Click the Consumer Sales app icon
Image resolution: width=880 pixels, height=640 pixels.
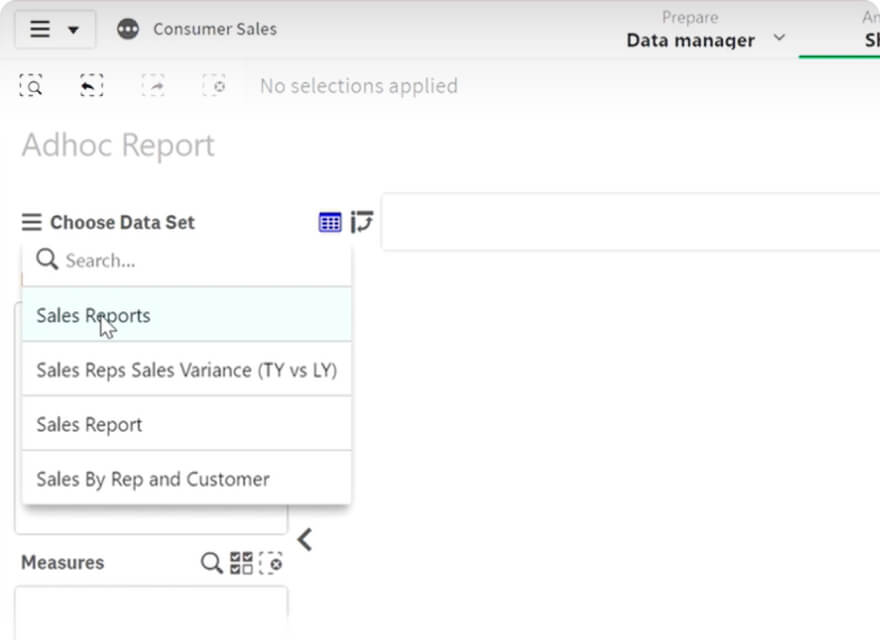pyautogui.click(x=128, y=29)
